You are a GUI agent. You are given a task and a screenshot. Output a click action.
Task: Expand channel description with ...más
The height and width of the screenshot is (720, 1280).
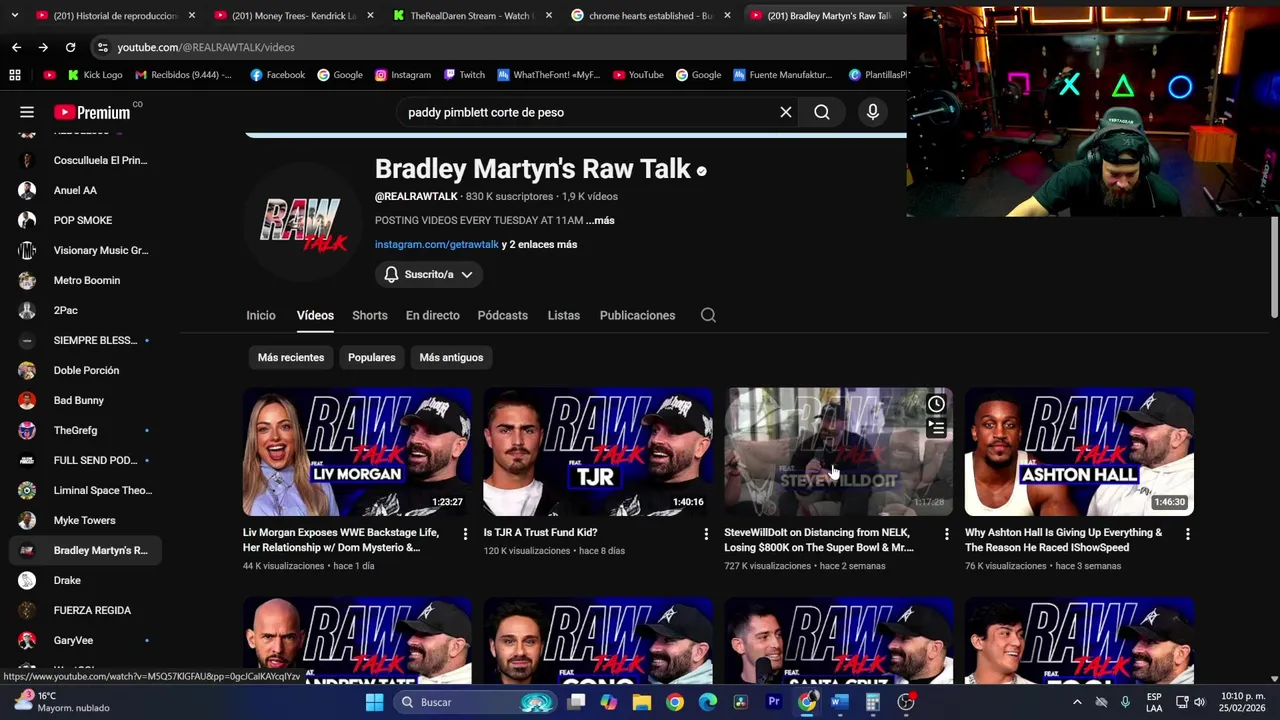[x=600, y=220]
